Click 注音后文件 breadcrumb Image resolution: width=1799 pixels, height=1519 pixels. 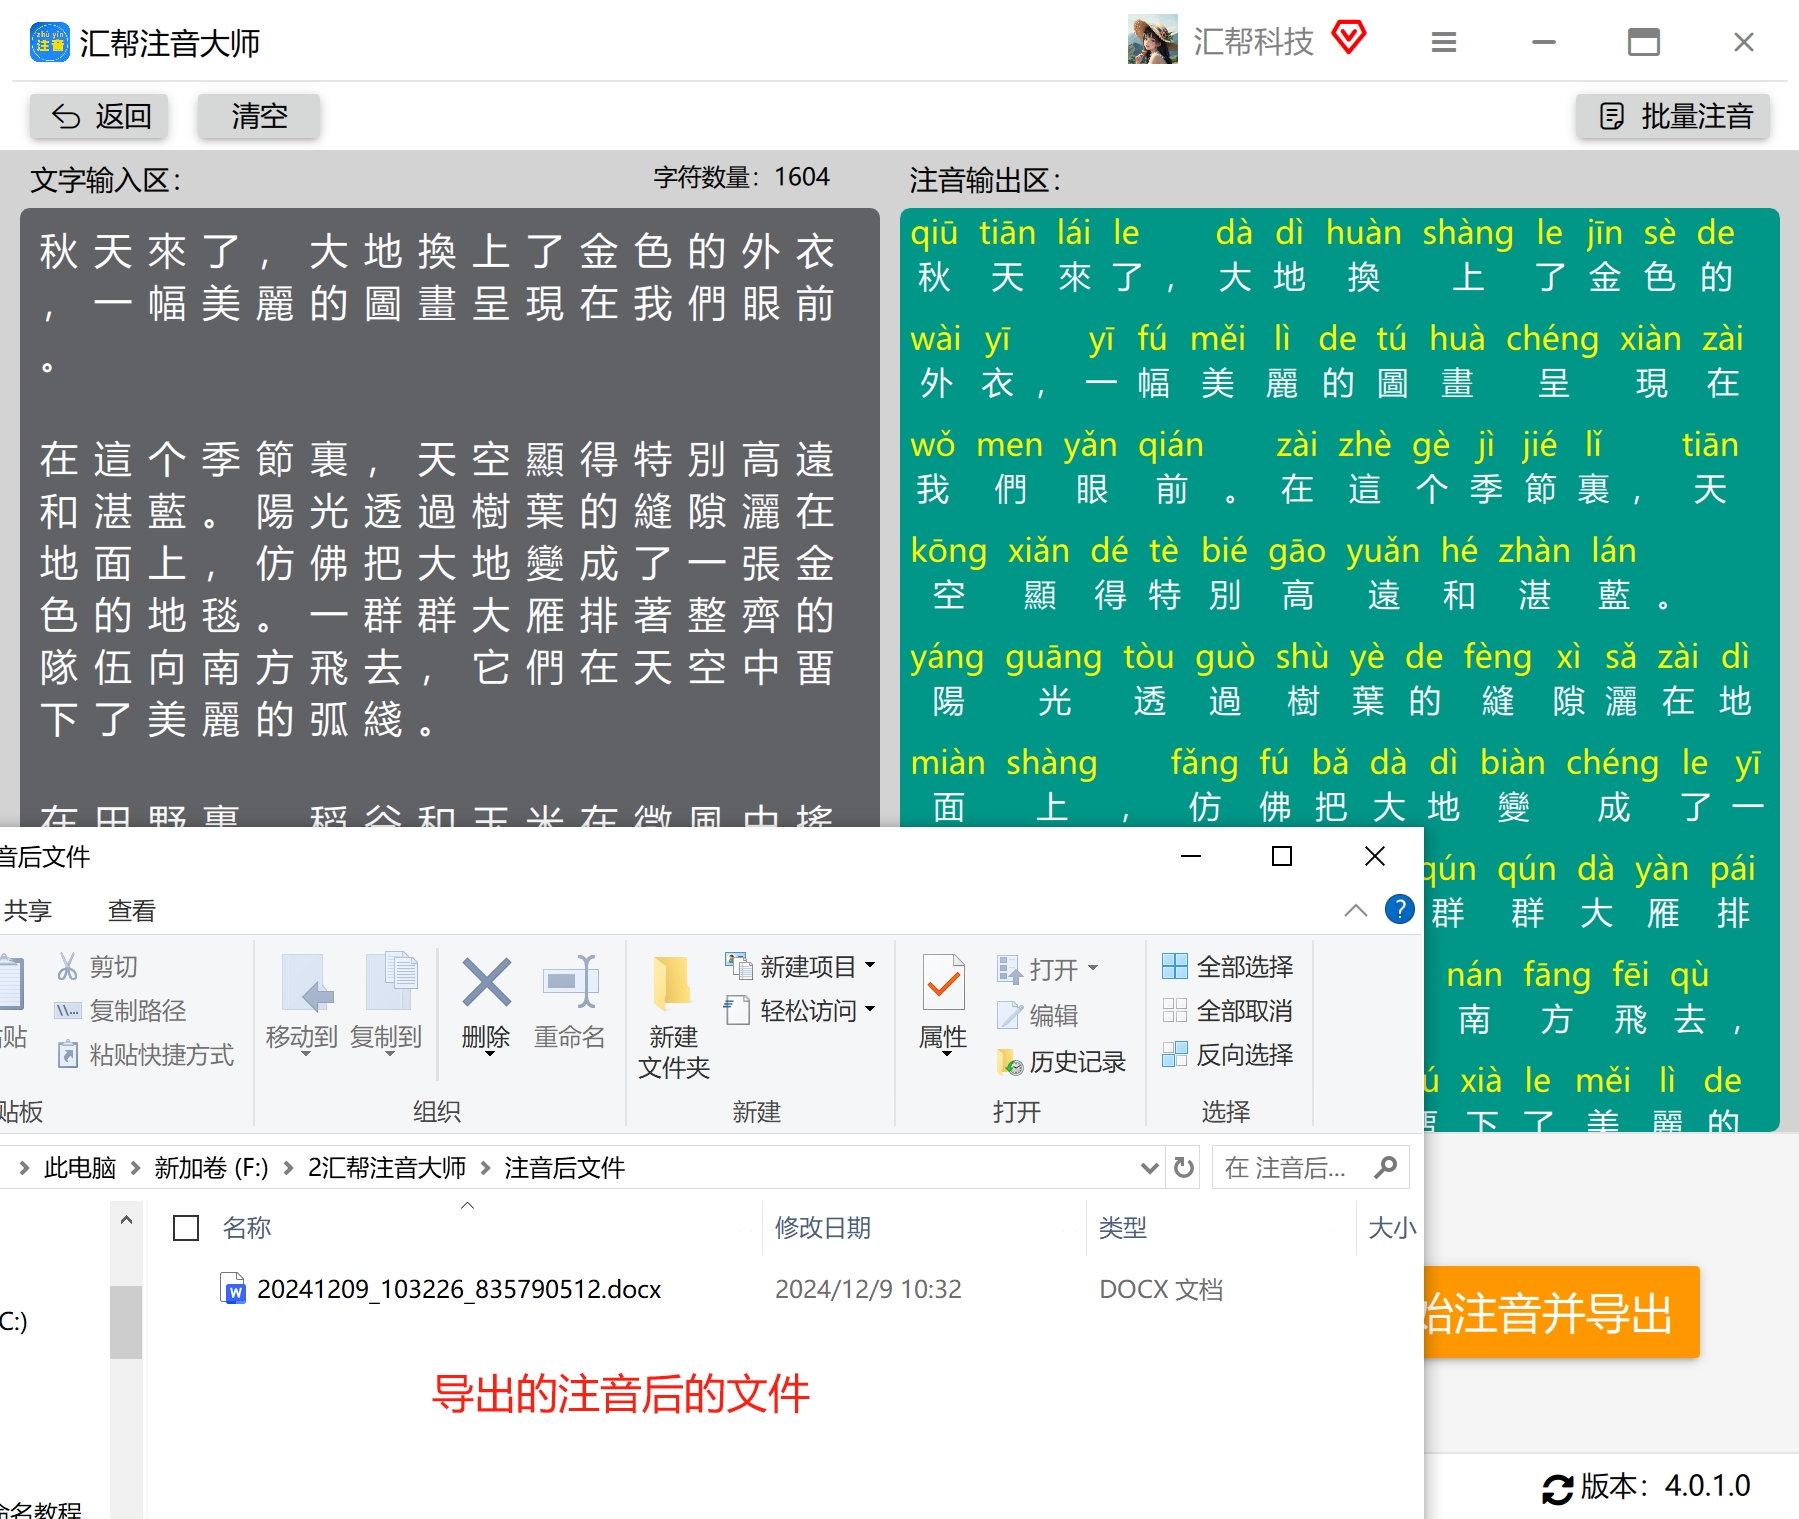coord(564,1167)
